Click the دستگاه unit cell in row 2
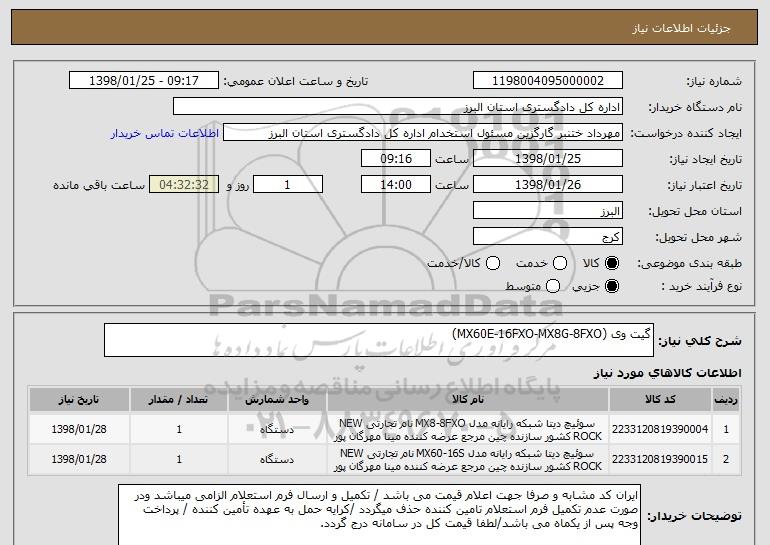770x545 pixels. coord(277,460)
